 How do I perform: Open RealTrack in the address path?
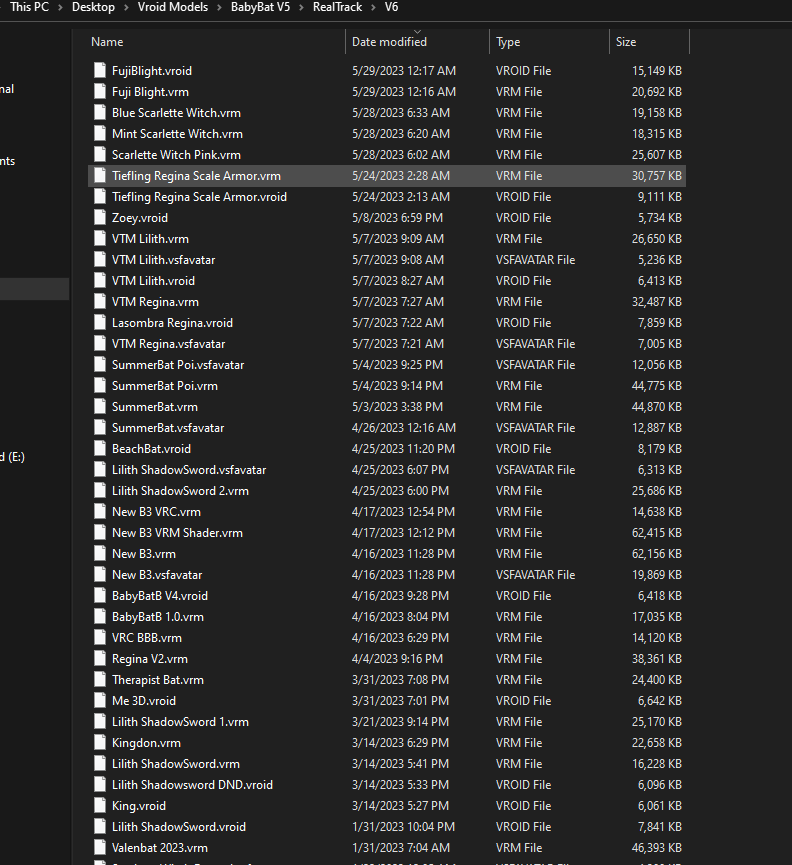(x=338, y=7)
